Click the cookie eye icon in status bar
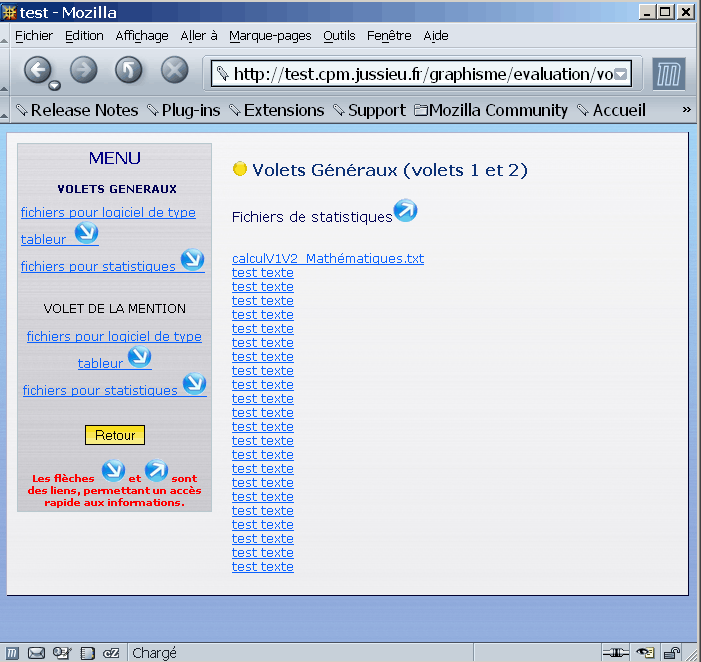 point(645,653)
